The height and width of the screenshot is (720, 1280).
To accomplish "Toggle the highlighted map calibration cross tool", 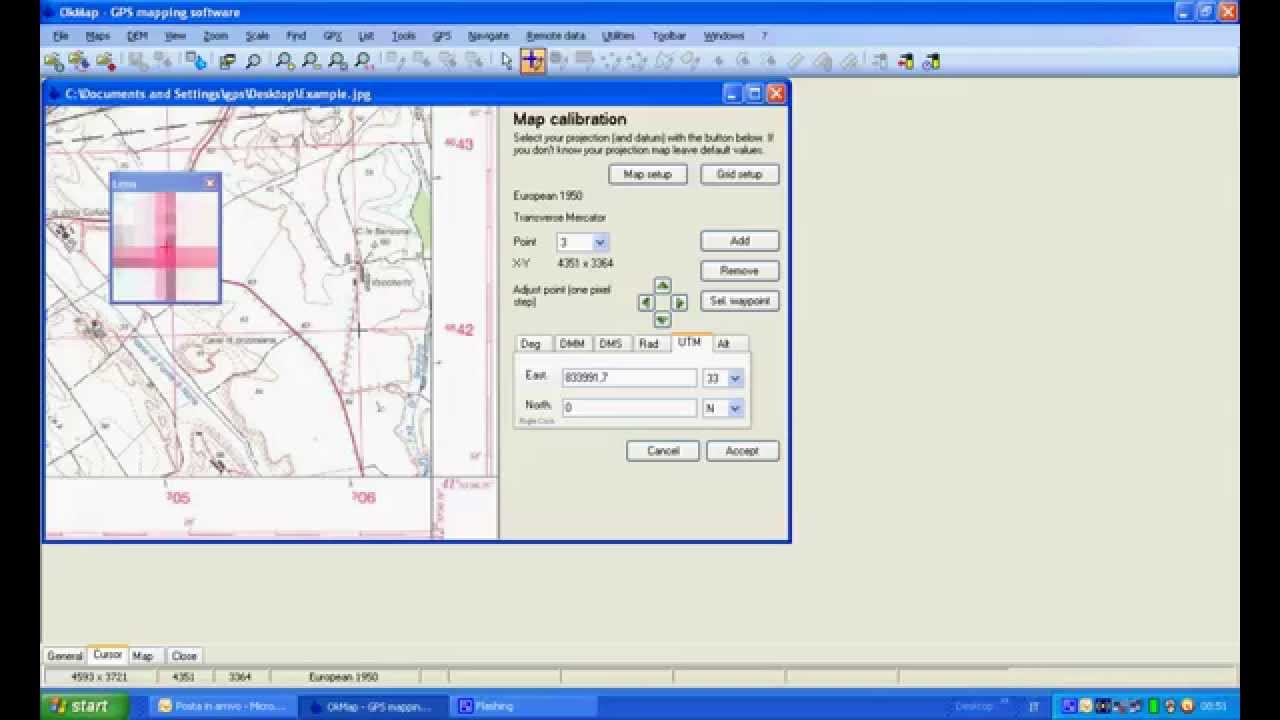I will coord(532,62).
